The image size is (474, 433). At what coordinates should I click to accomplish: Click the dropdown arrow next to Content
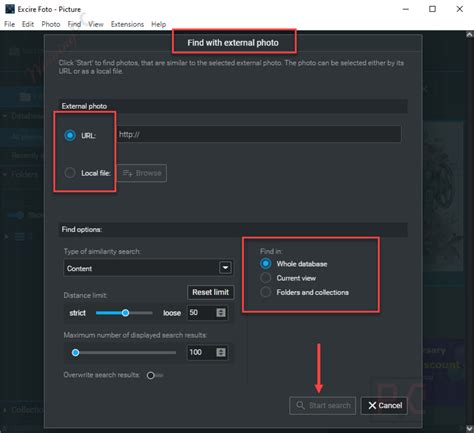(x=225, y=268)
